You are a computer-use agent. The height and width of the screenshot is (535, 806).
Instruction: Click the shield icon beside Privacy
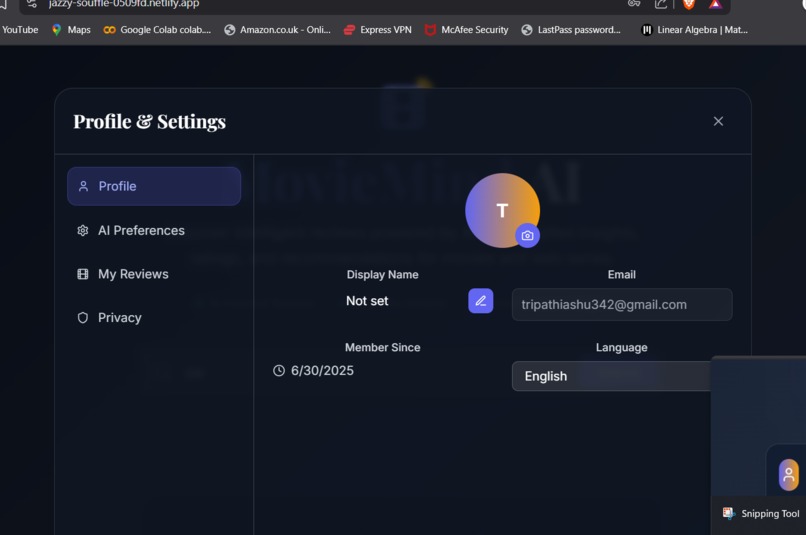(83, 318)
